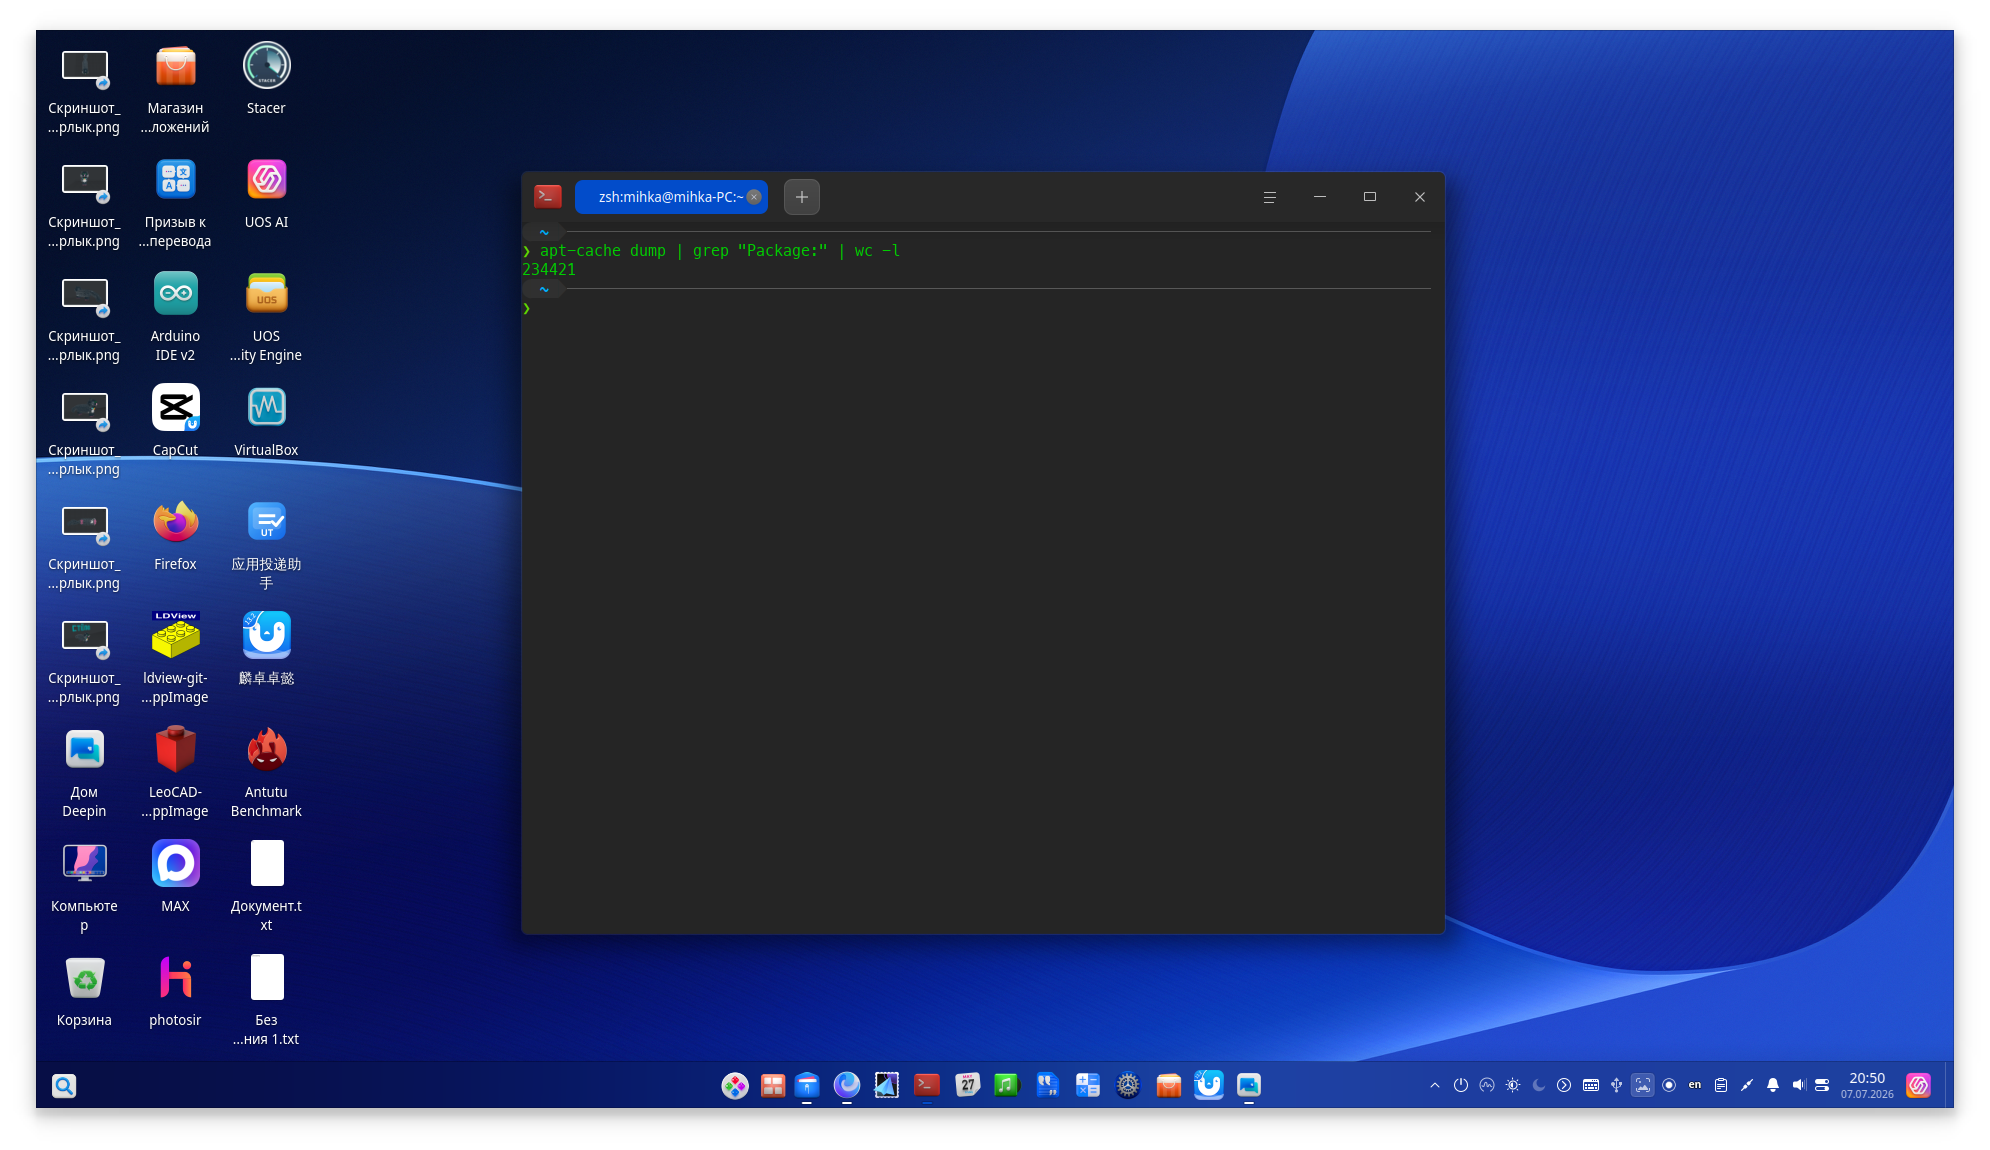Image resolution: width=1990 pixels, height=1150 pixels.
Task: Click the output number 234421
Action: coord(549,270)
